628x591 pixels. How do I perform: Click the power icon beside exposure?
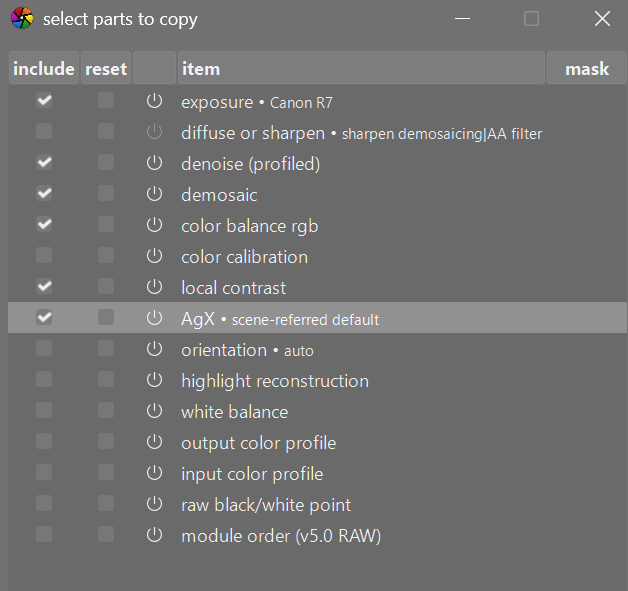coord(154,101)
